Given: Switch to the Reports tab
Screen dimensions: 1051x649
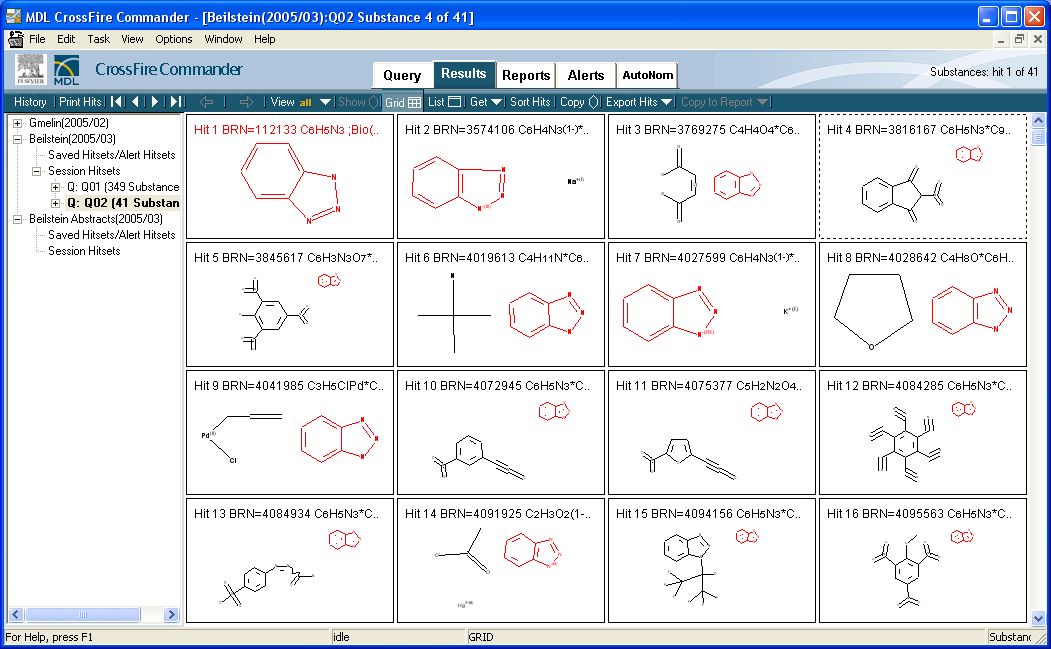Looking at the screenshot, I should [x=526, y=75].
